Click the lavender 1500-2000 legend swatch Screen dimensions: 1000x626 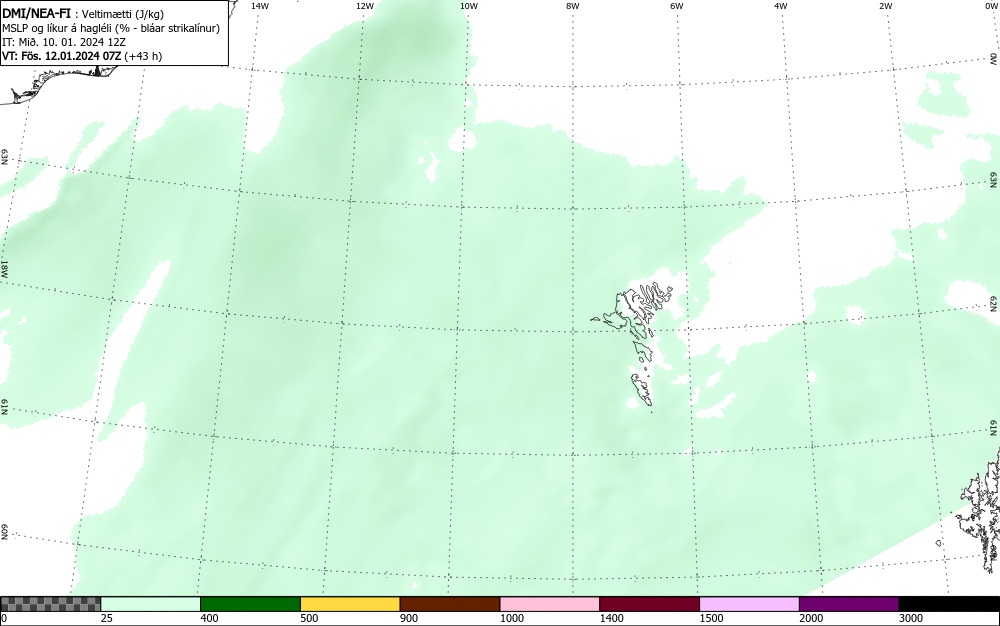pyautogui.click(x=749, y=604)
